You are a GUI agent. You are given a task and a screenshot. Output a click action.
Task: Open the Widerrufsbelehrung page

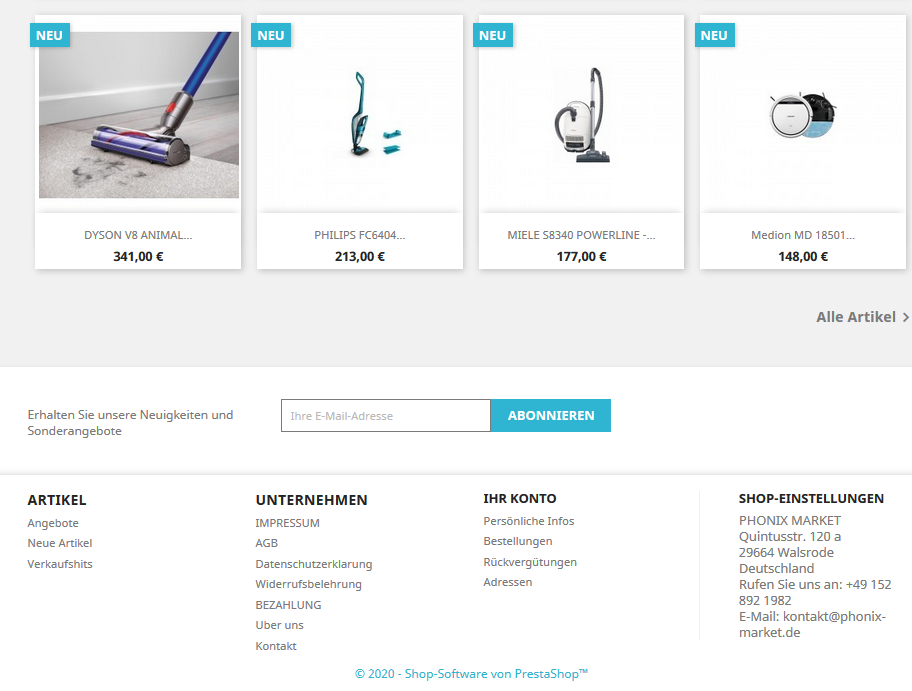tap(308, 584)
